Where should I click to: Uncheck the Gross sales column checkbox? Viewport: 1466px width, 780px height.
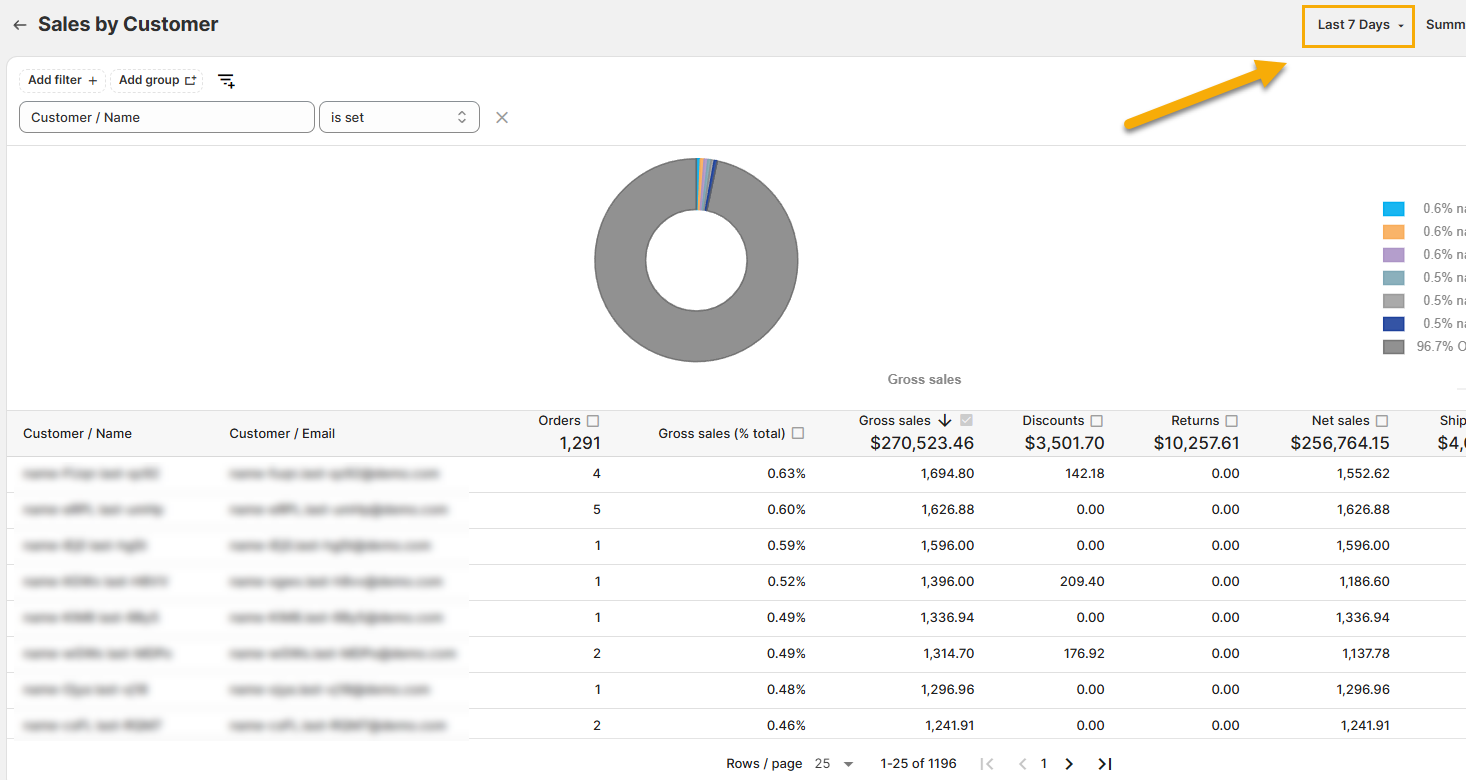[966, 421]
